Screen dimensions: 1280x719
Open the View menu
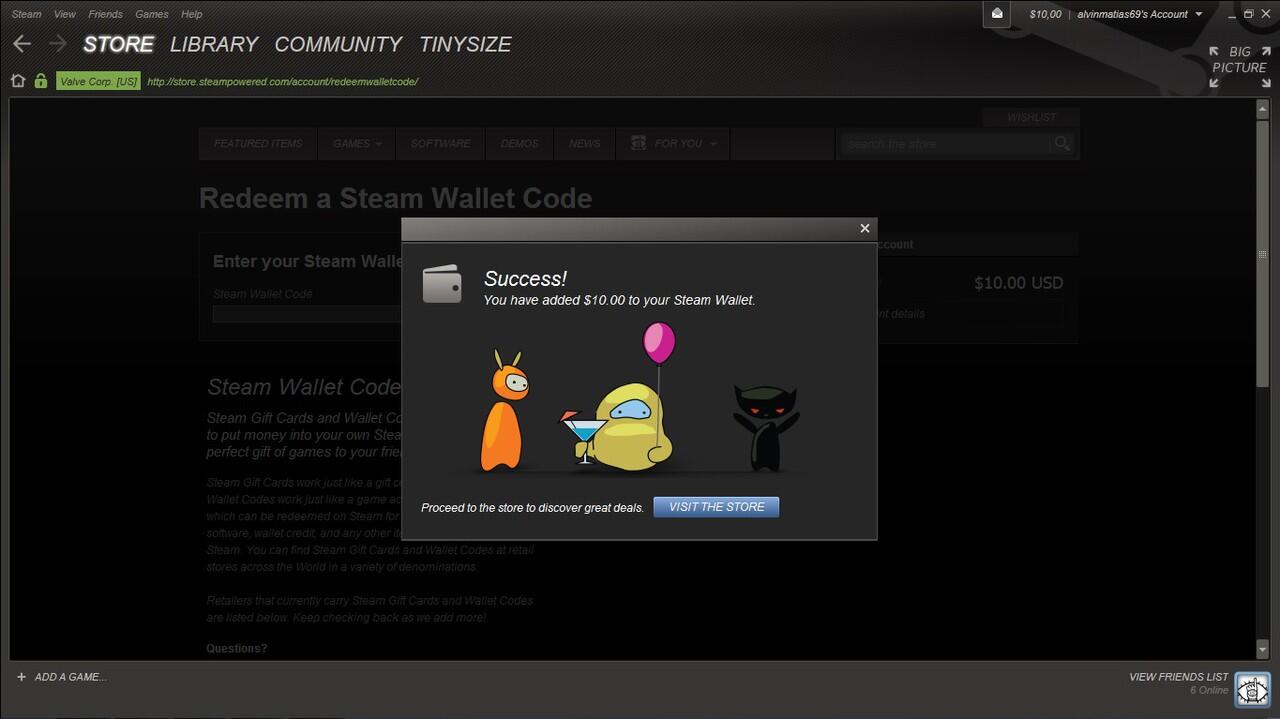[x=65, y=14]
